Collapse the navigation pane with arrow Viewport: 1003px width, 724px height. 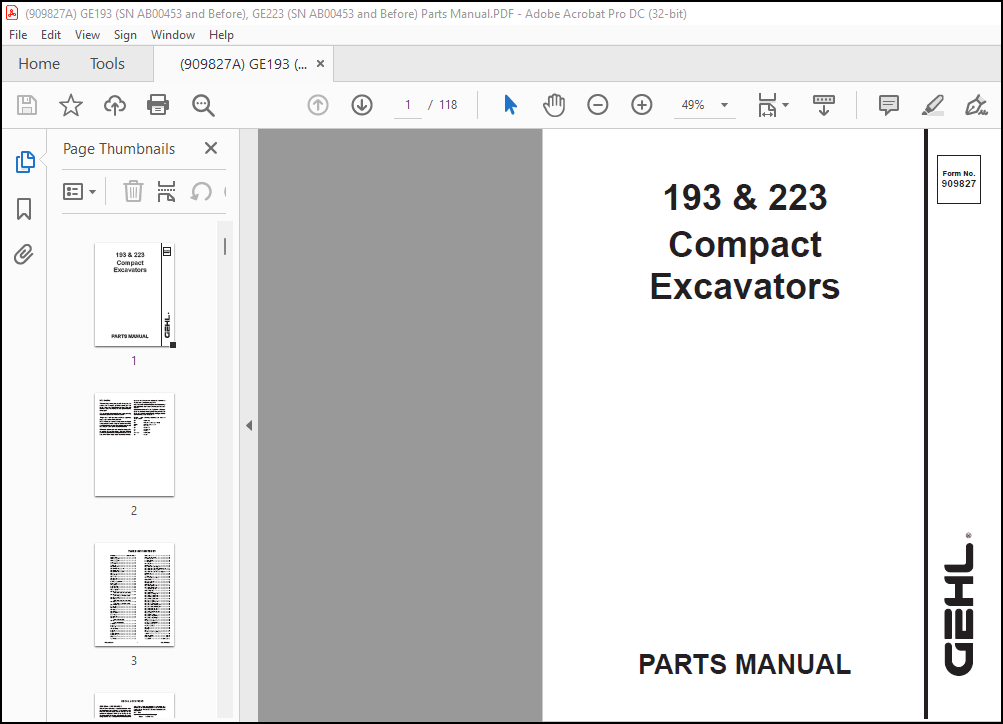(x=249, y=425)
